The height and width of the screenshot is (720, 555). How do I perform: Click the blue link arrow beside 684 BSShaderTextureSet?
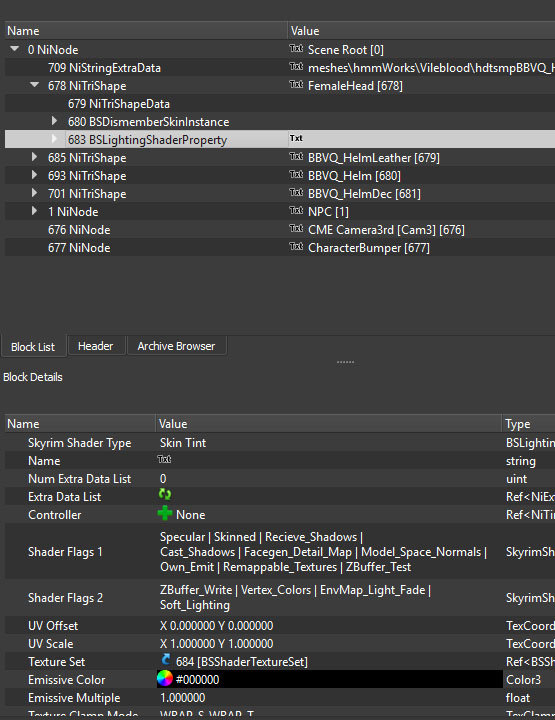(166, 660)
